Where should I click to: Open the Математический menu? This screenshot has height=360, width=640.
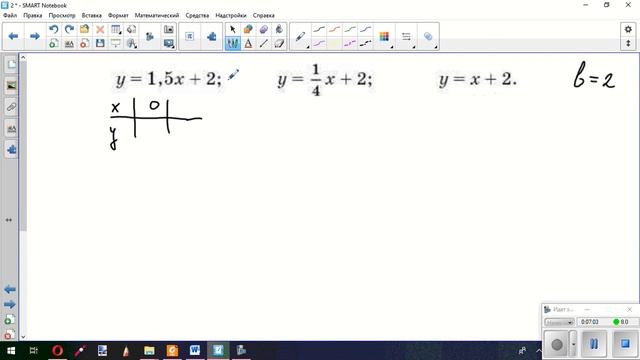(x=157, y=15)
